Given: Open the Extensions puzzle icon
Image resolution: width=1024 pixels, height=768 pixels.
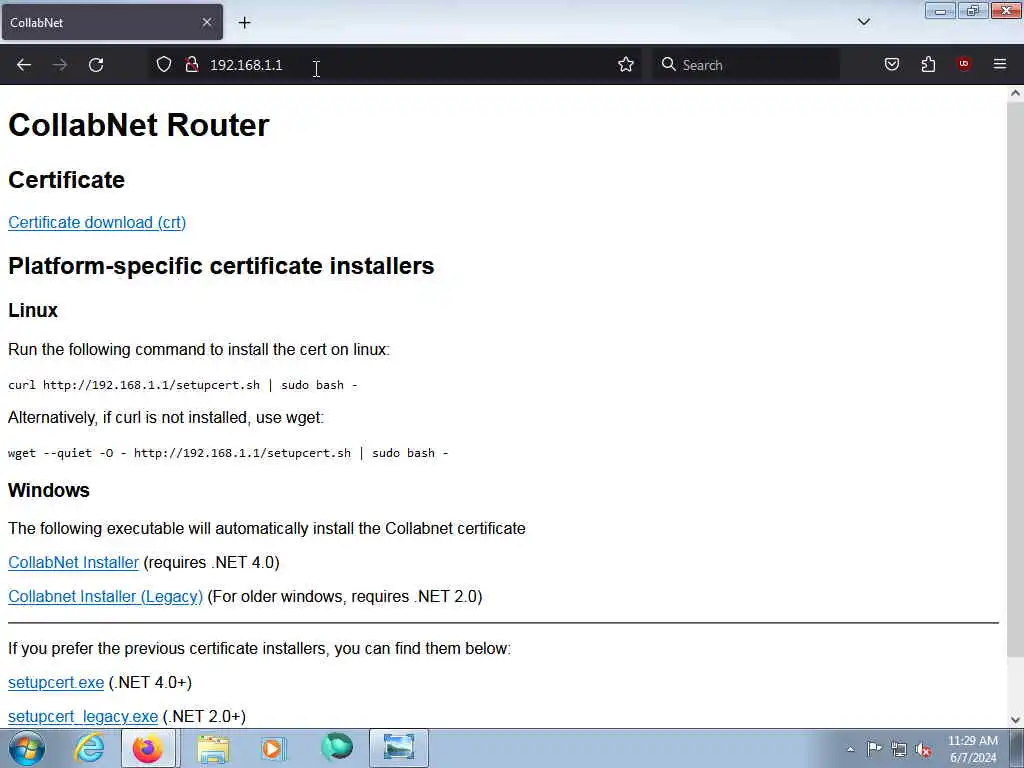Looking at the screenshot, I should point(928,64).
